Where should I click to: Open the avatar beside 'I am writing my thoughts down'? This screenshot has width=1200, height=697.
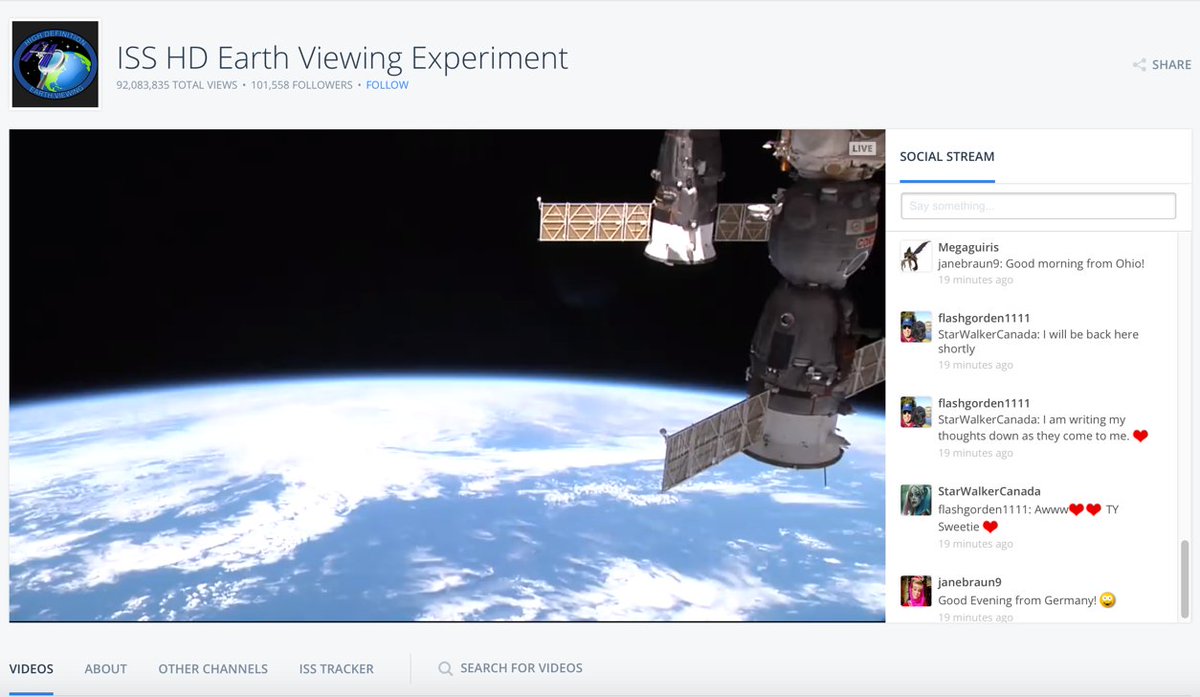coord(916,412)
